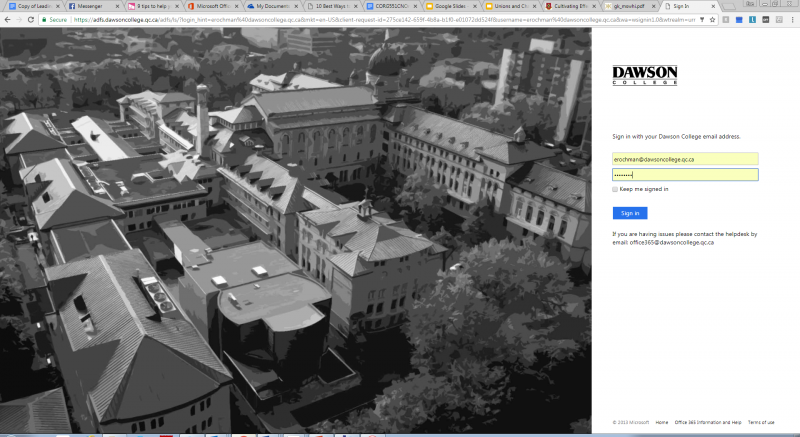Switch to the 'Unions and Ch' tab
The width and height of the screenshot is (800, 437).
(511, 6)
